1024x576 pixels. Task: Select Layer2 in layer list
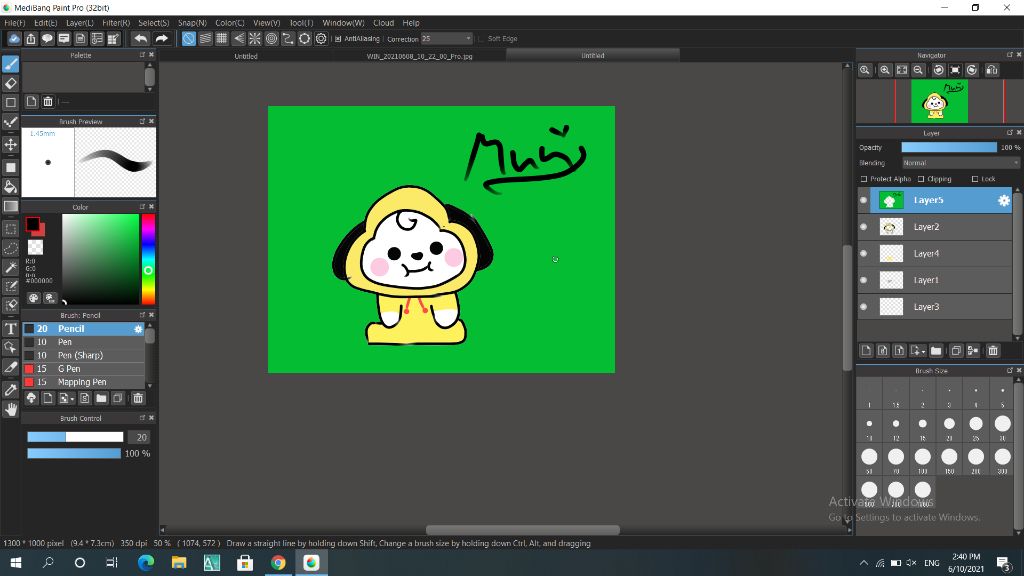[935, 227]
